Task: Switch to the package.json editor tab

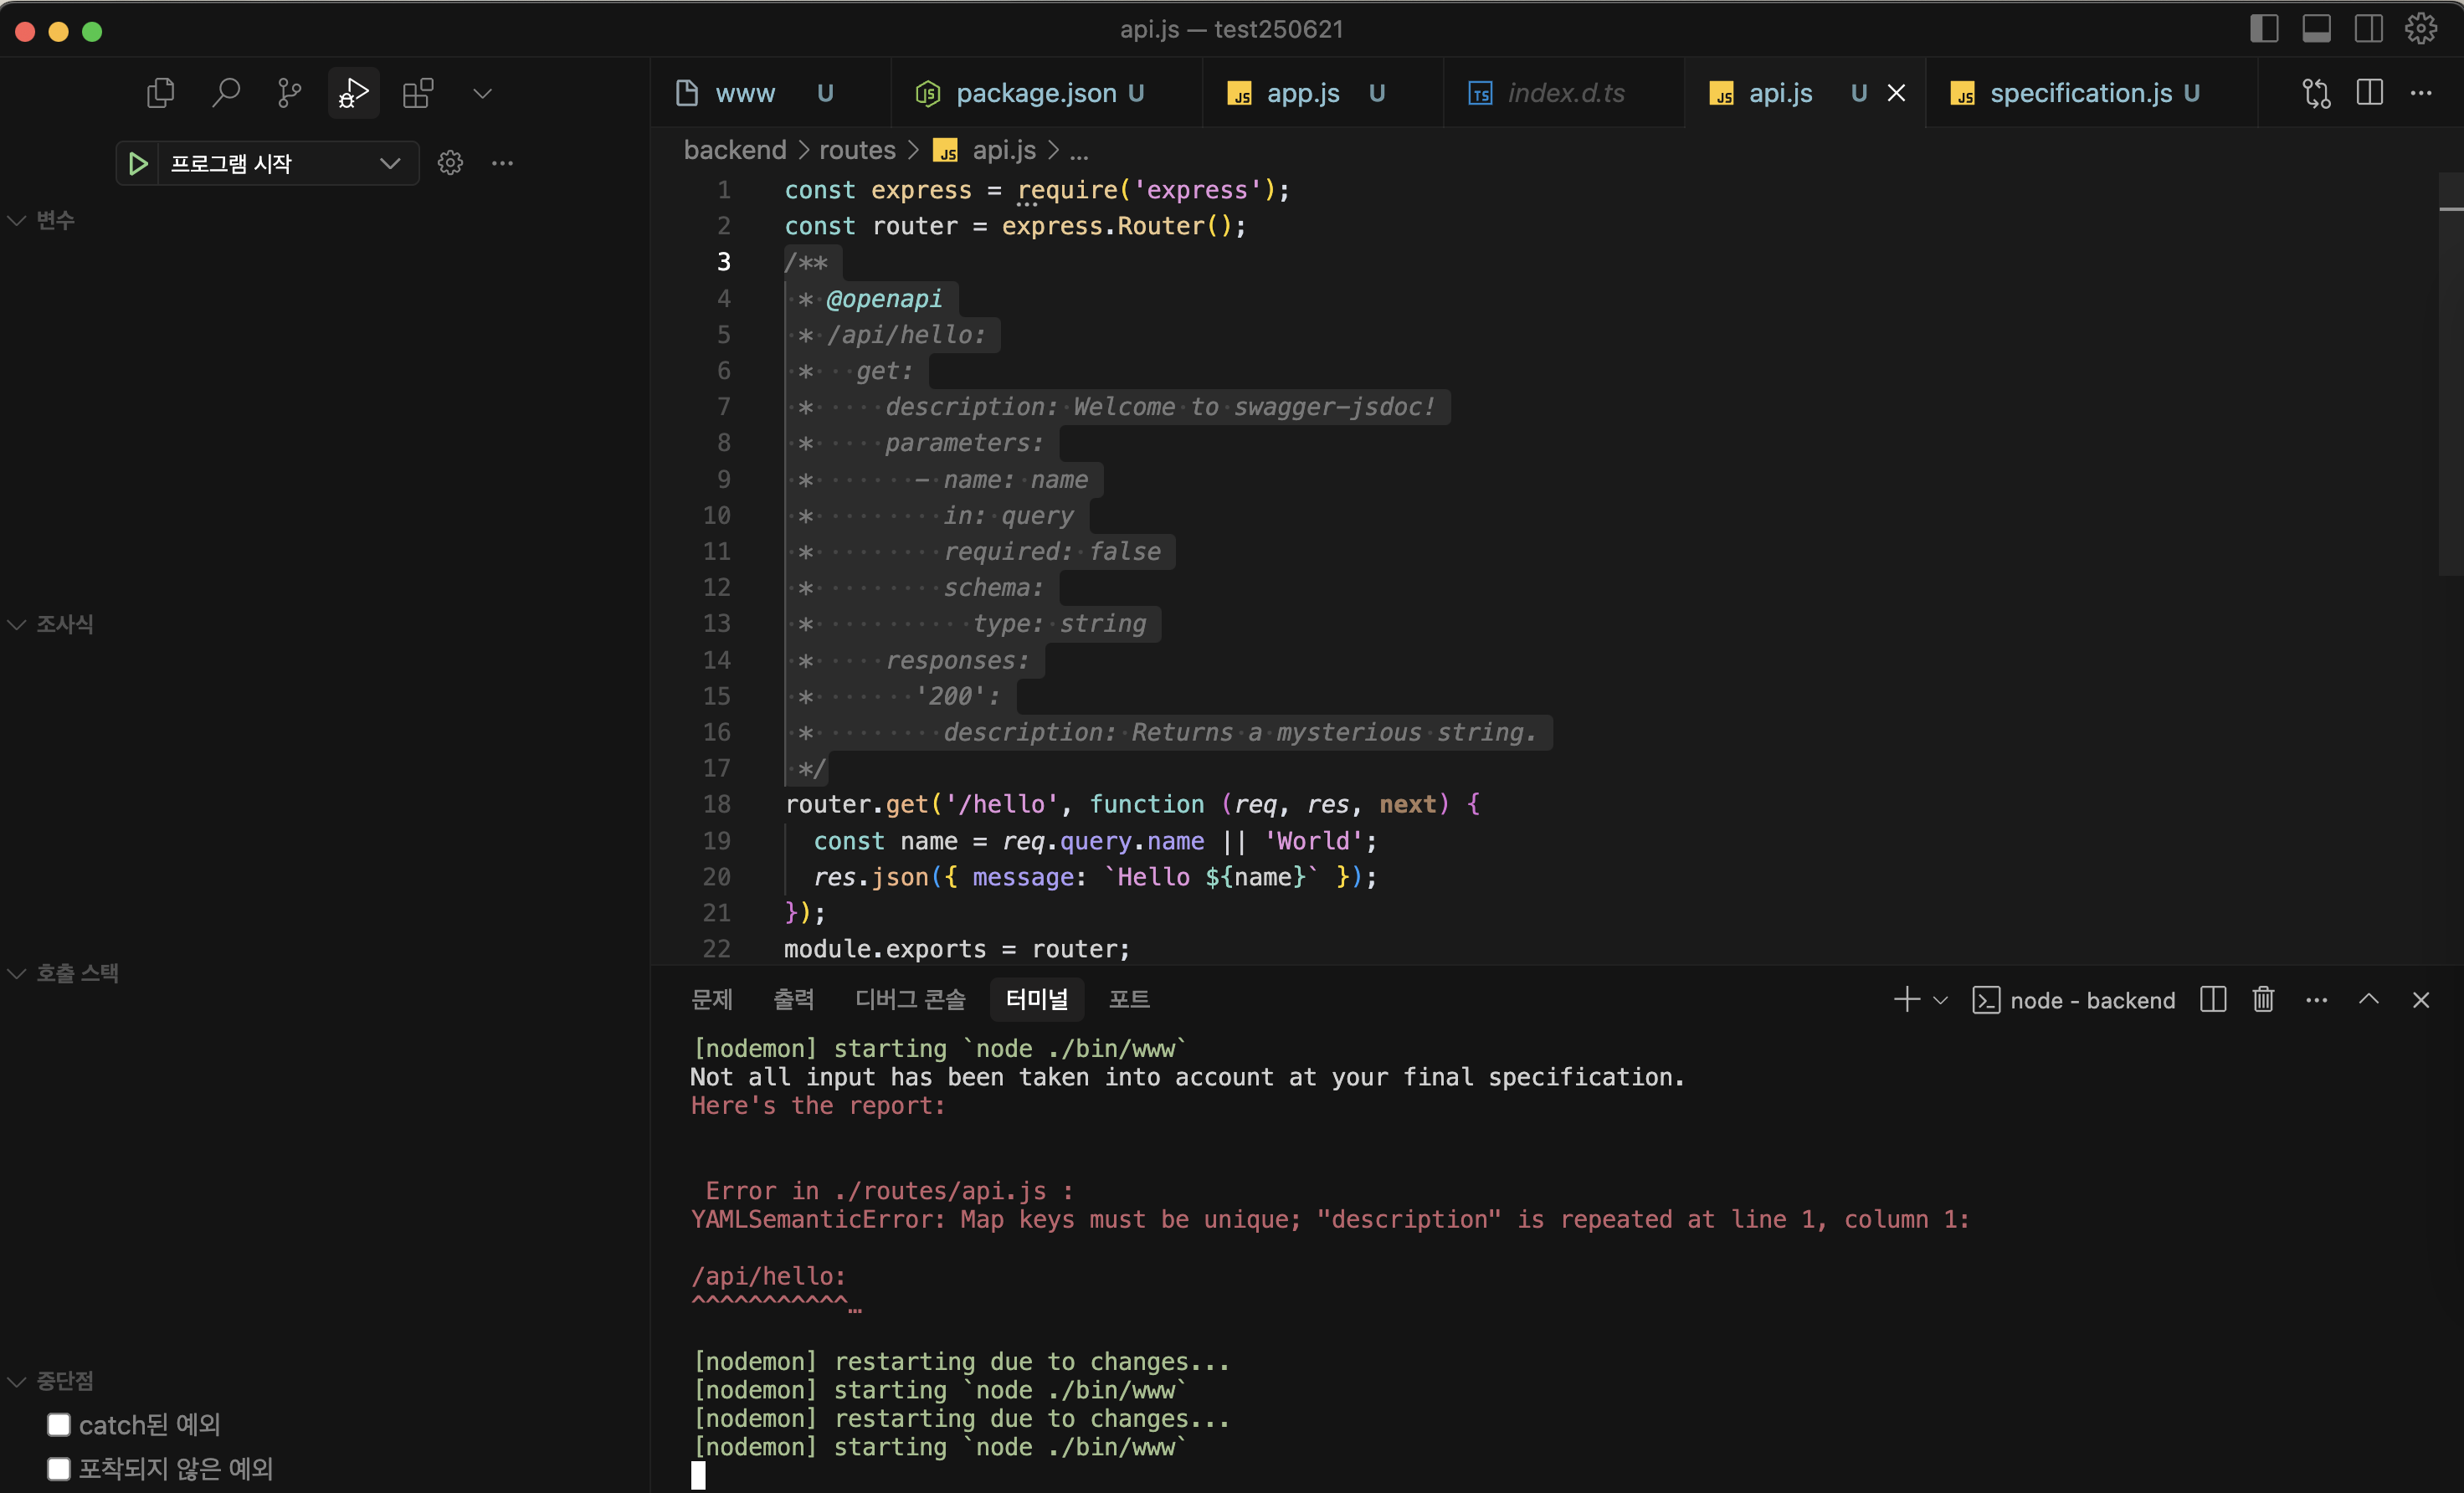Action: click(x=1046, y=93)
